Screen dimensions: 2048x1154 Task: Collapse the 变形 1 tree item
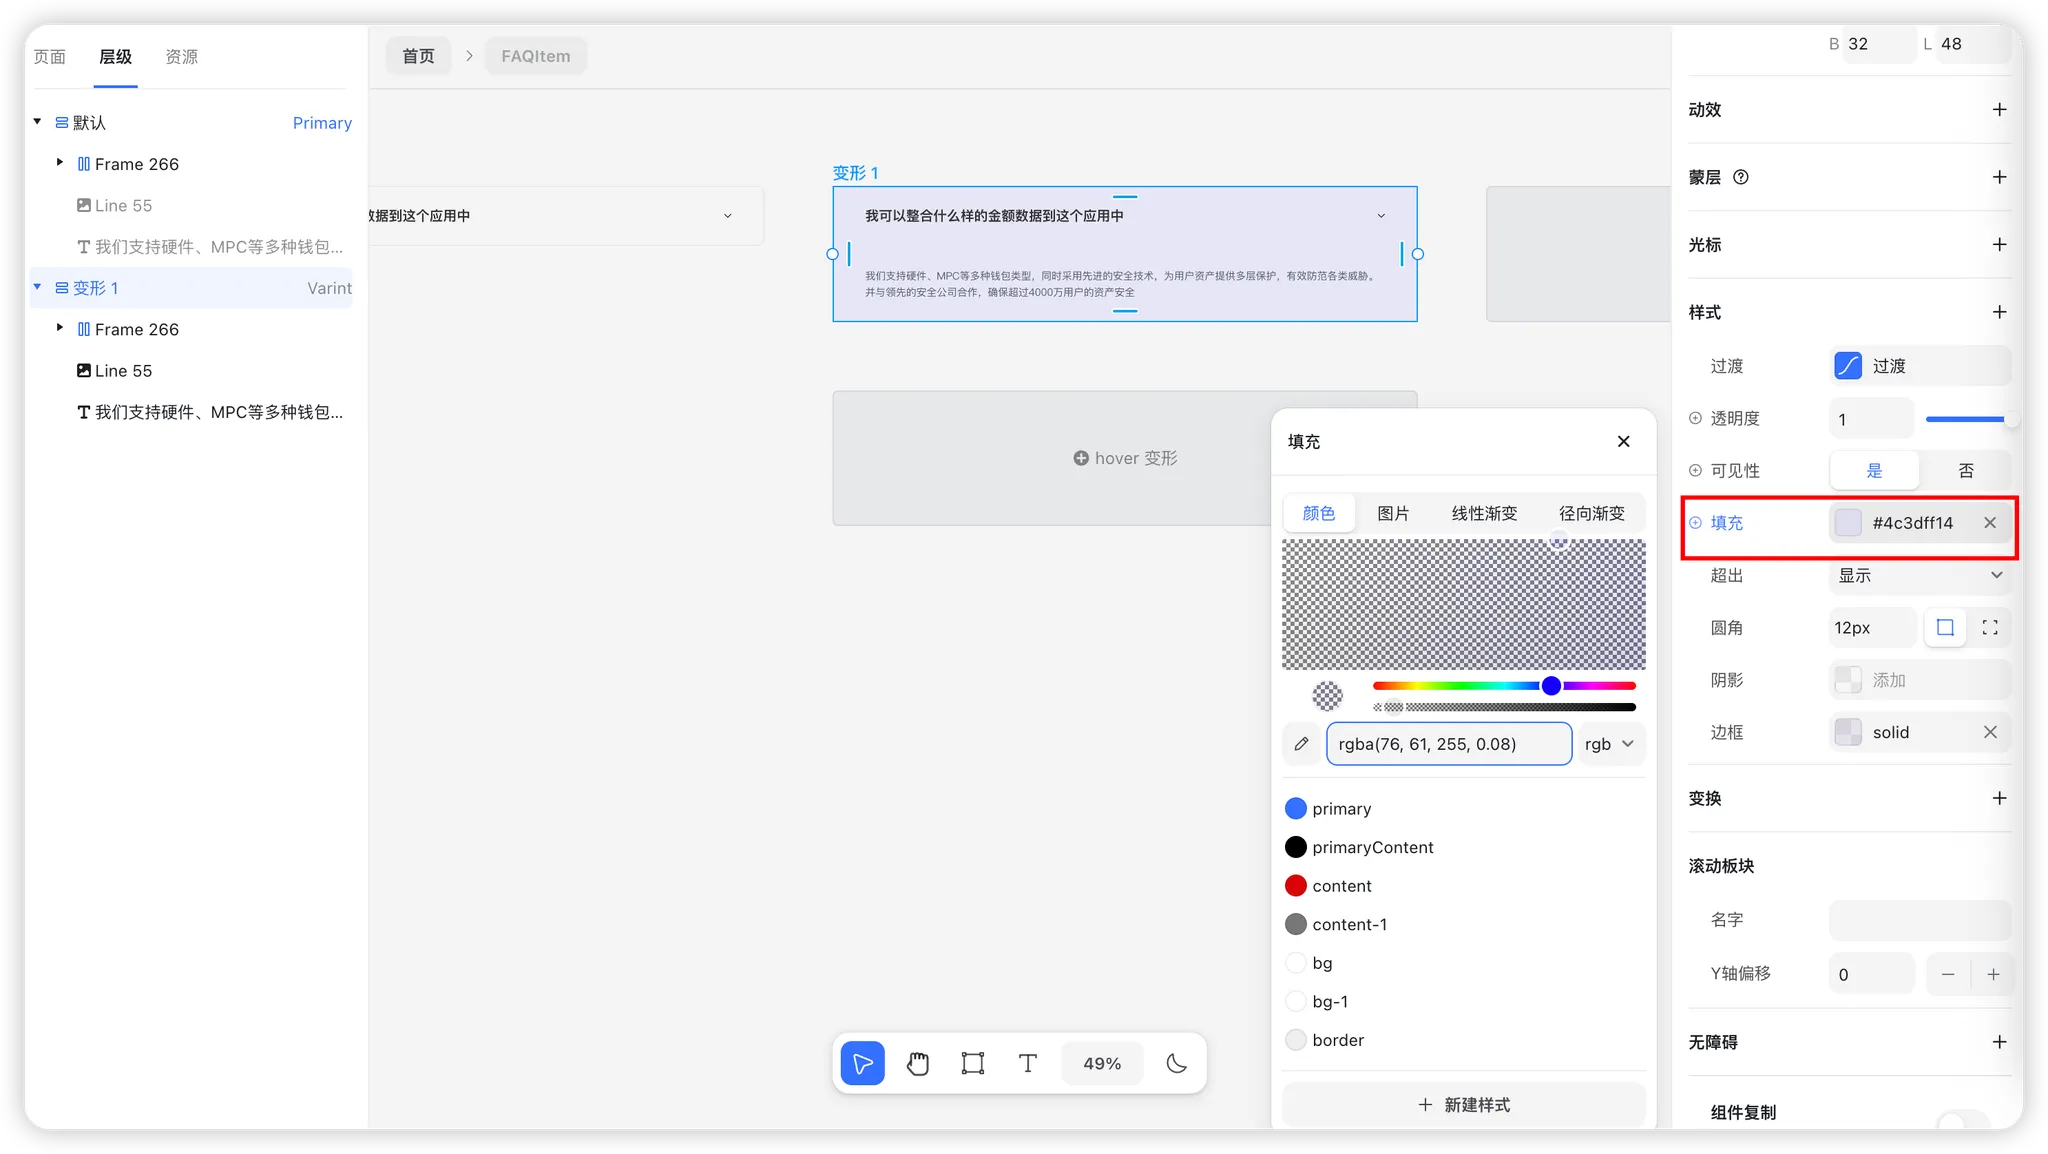[x=38, y=288]
